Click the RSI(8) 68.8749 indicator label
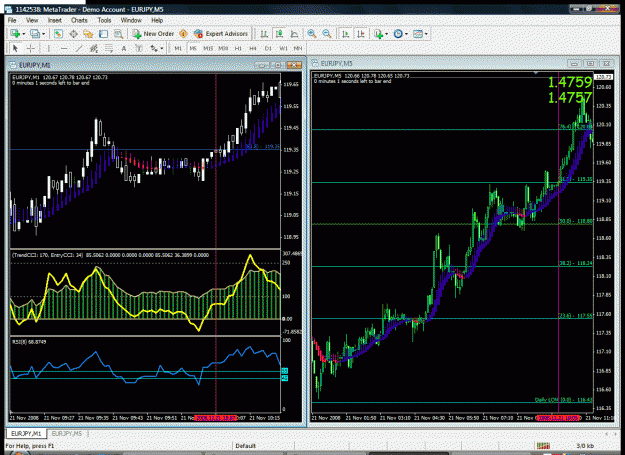The image size is (625, 455). 29,342
